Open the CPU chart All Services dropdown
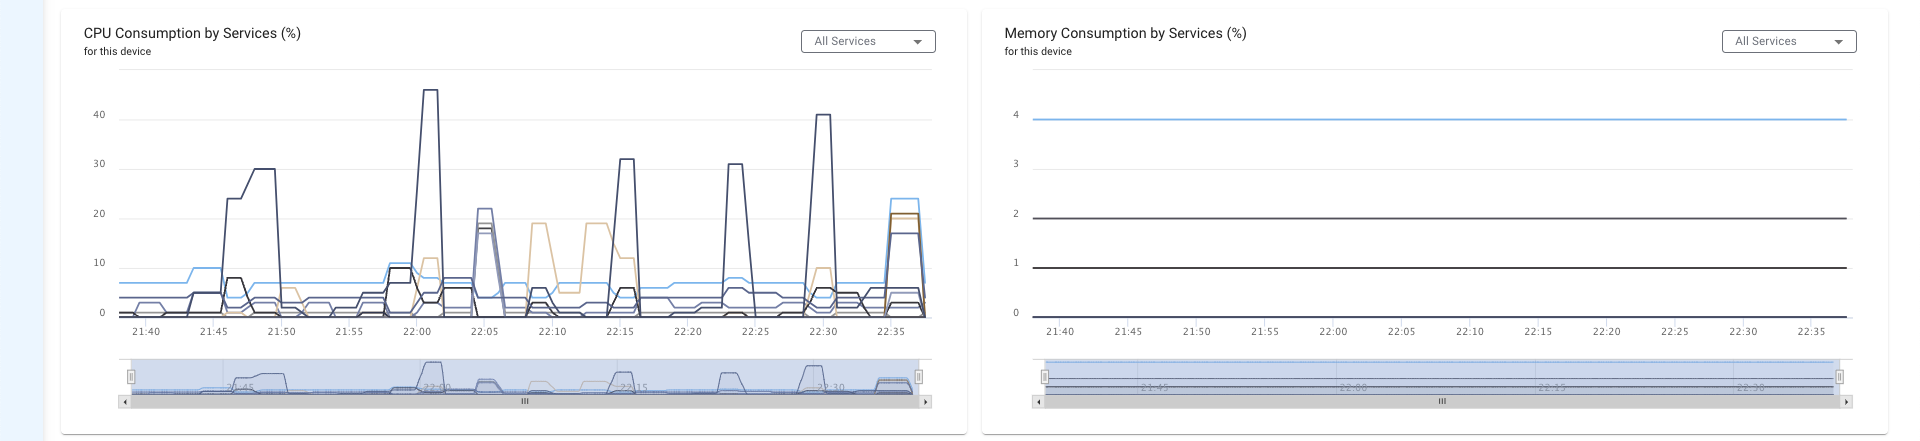Image resolution: width=1920 pixels, height=441 pixels. (867, 41)
